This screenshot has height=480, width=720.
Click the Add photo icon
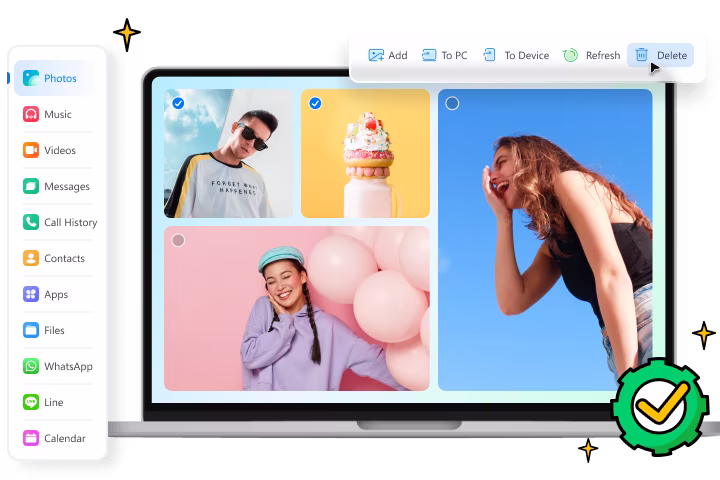(x=376, y=56)
